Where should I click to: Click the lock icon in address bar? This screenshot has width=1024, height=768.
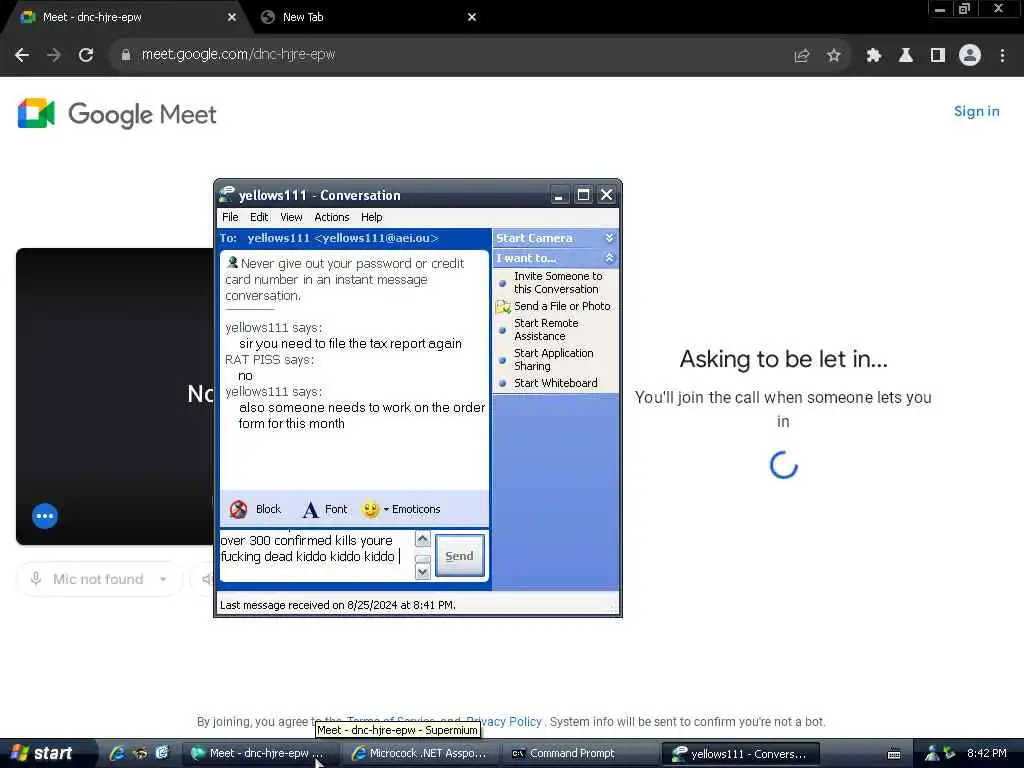(126, 56)
